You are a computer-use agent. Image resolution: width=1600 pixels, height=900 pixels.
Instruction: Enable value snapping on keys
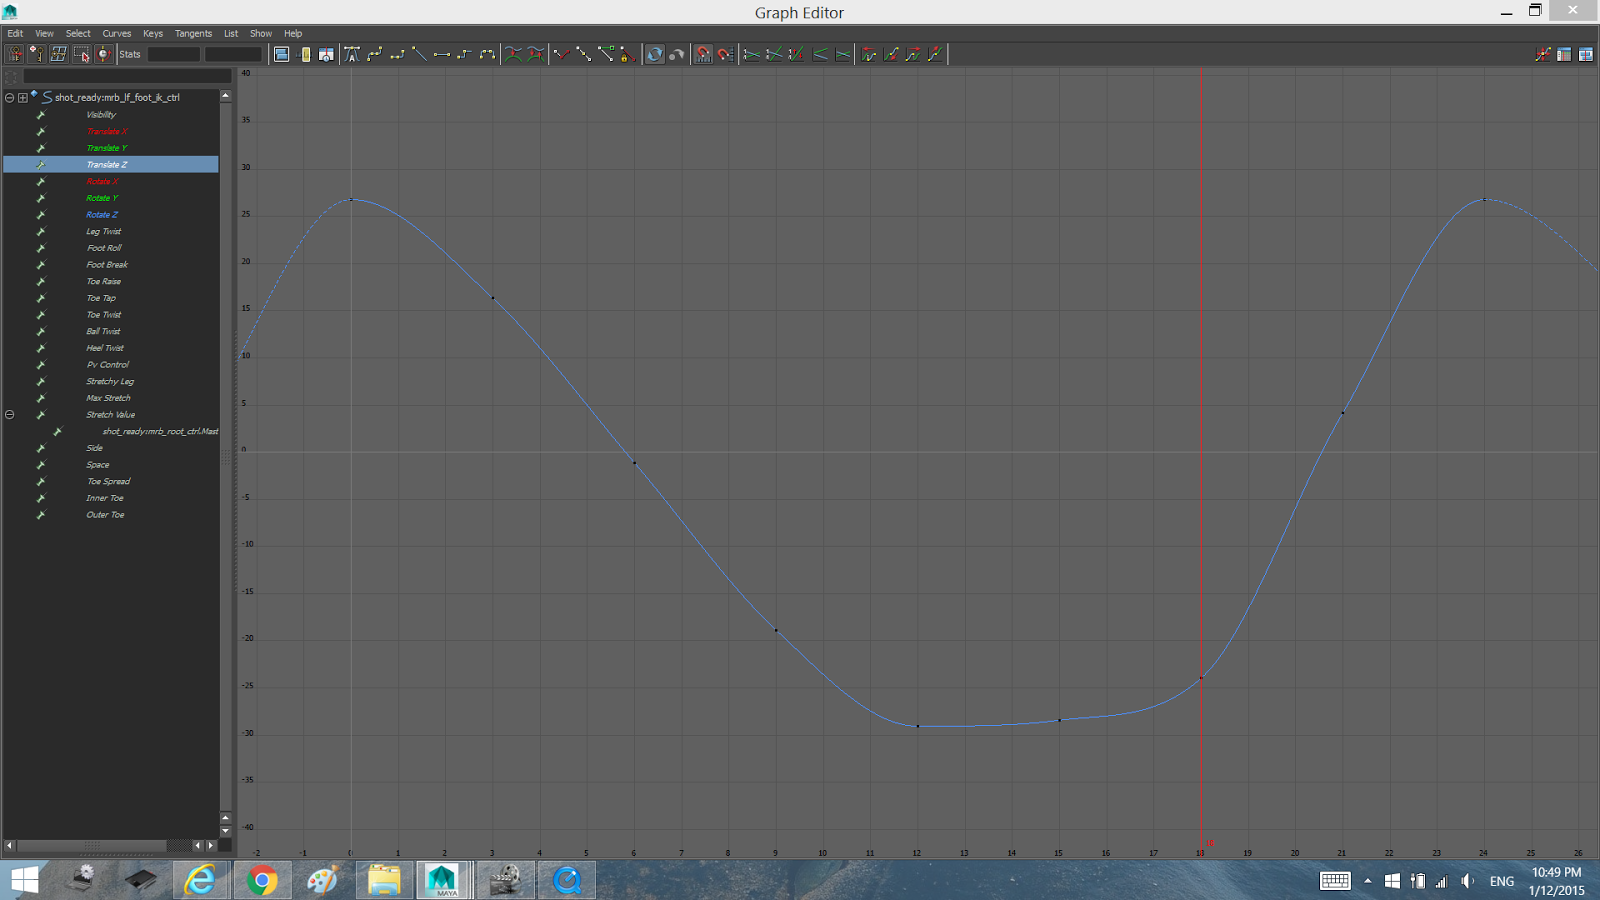[725, 54]
